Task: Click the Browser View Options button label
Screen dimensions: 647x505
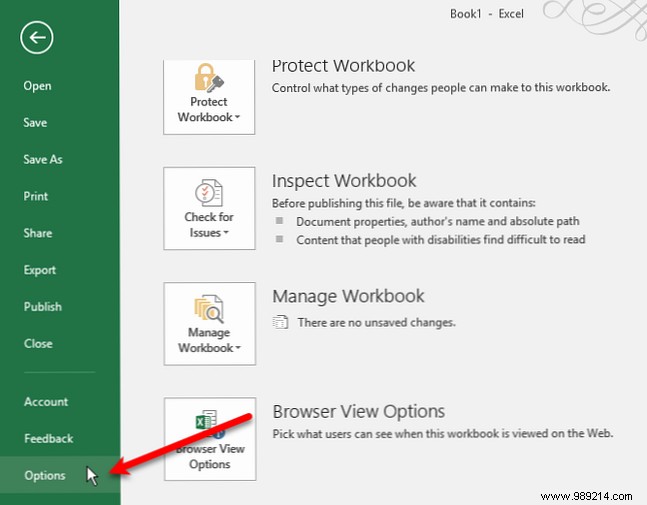Action: 210,456
